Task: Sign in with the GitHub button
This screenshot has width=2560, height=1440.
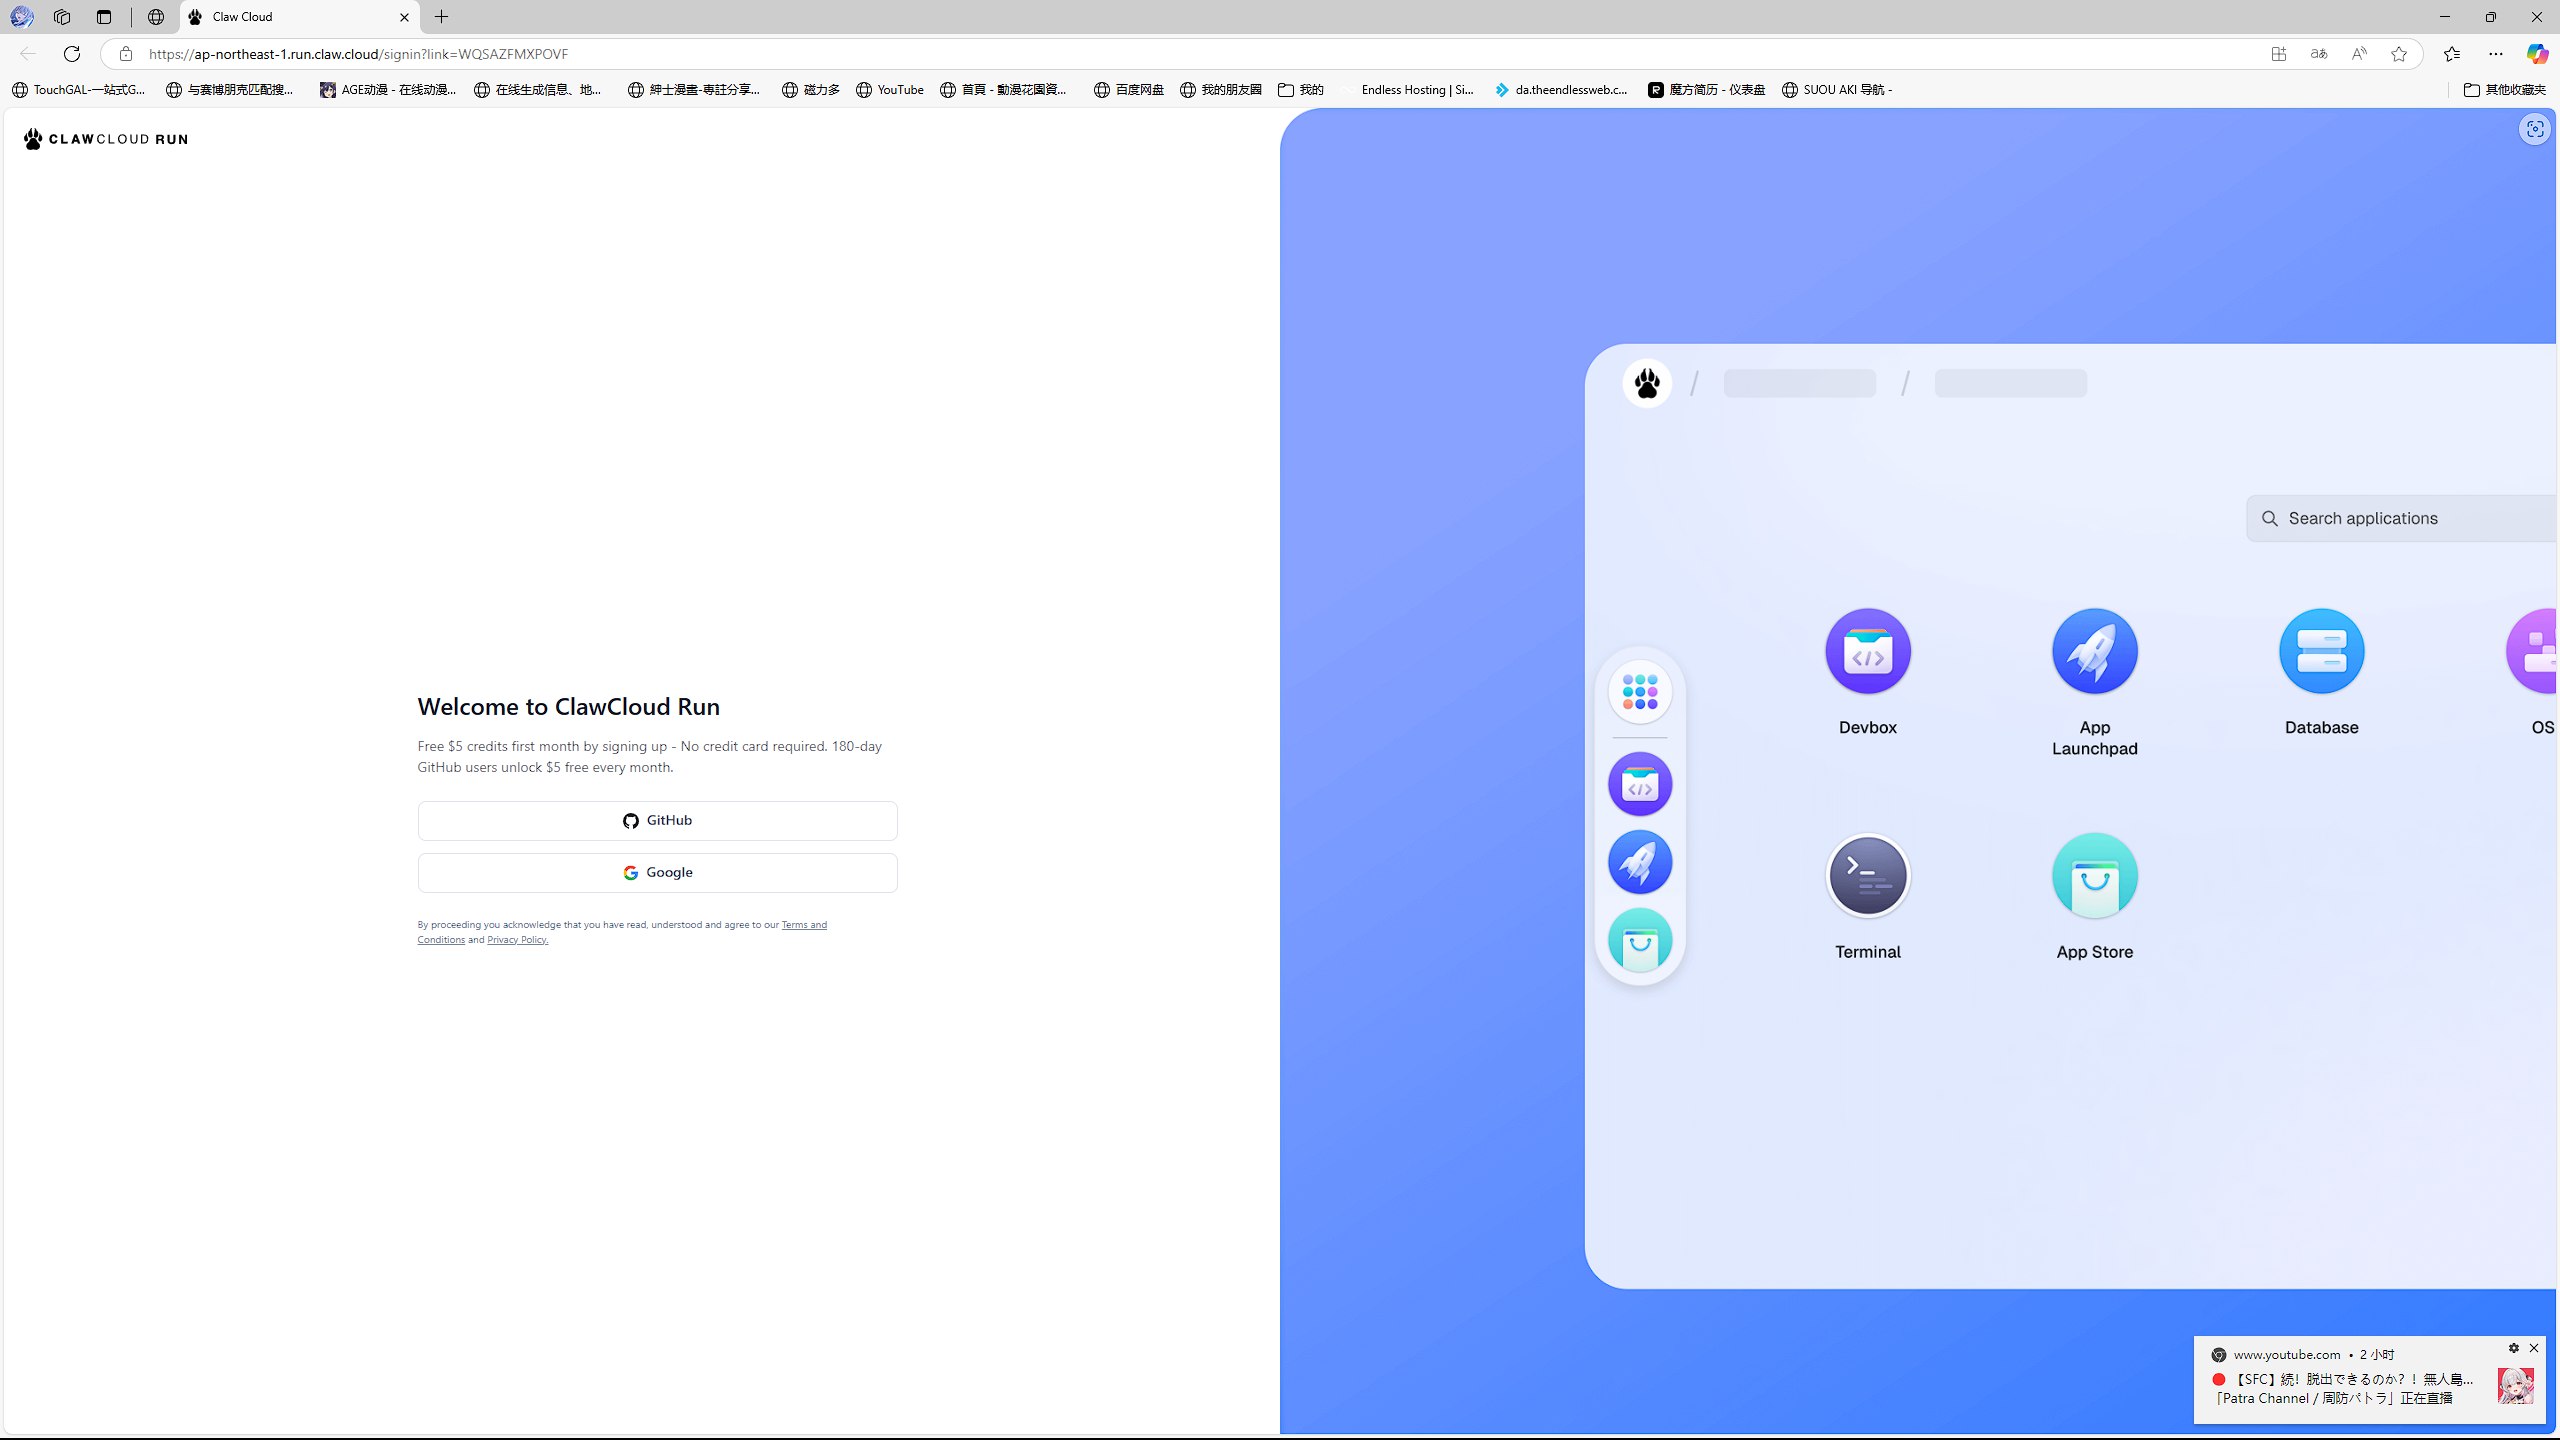Action: 657,820
